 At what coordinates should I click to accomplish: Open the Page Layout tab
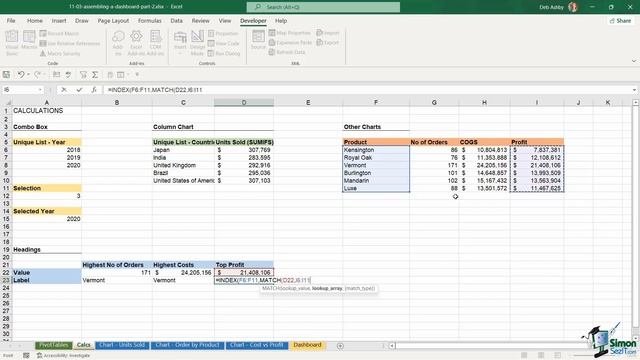pos(113,21)
